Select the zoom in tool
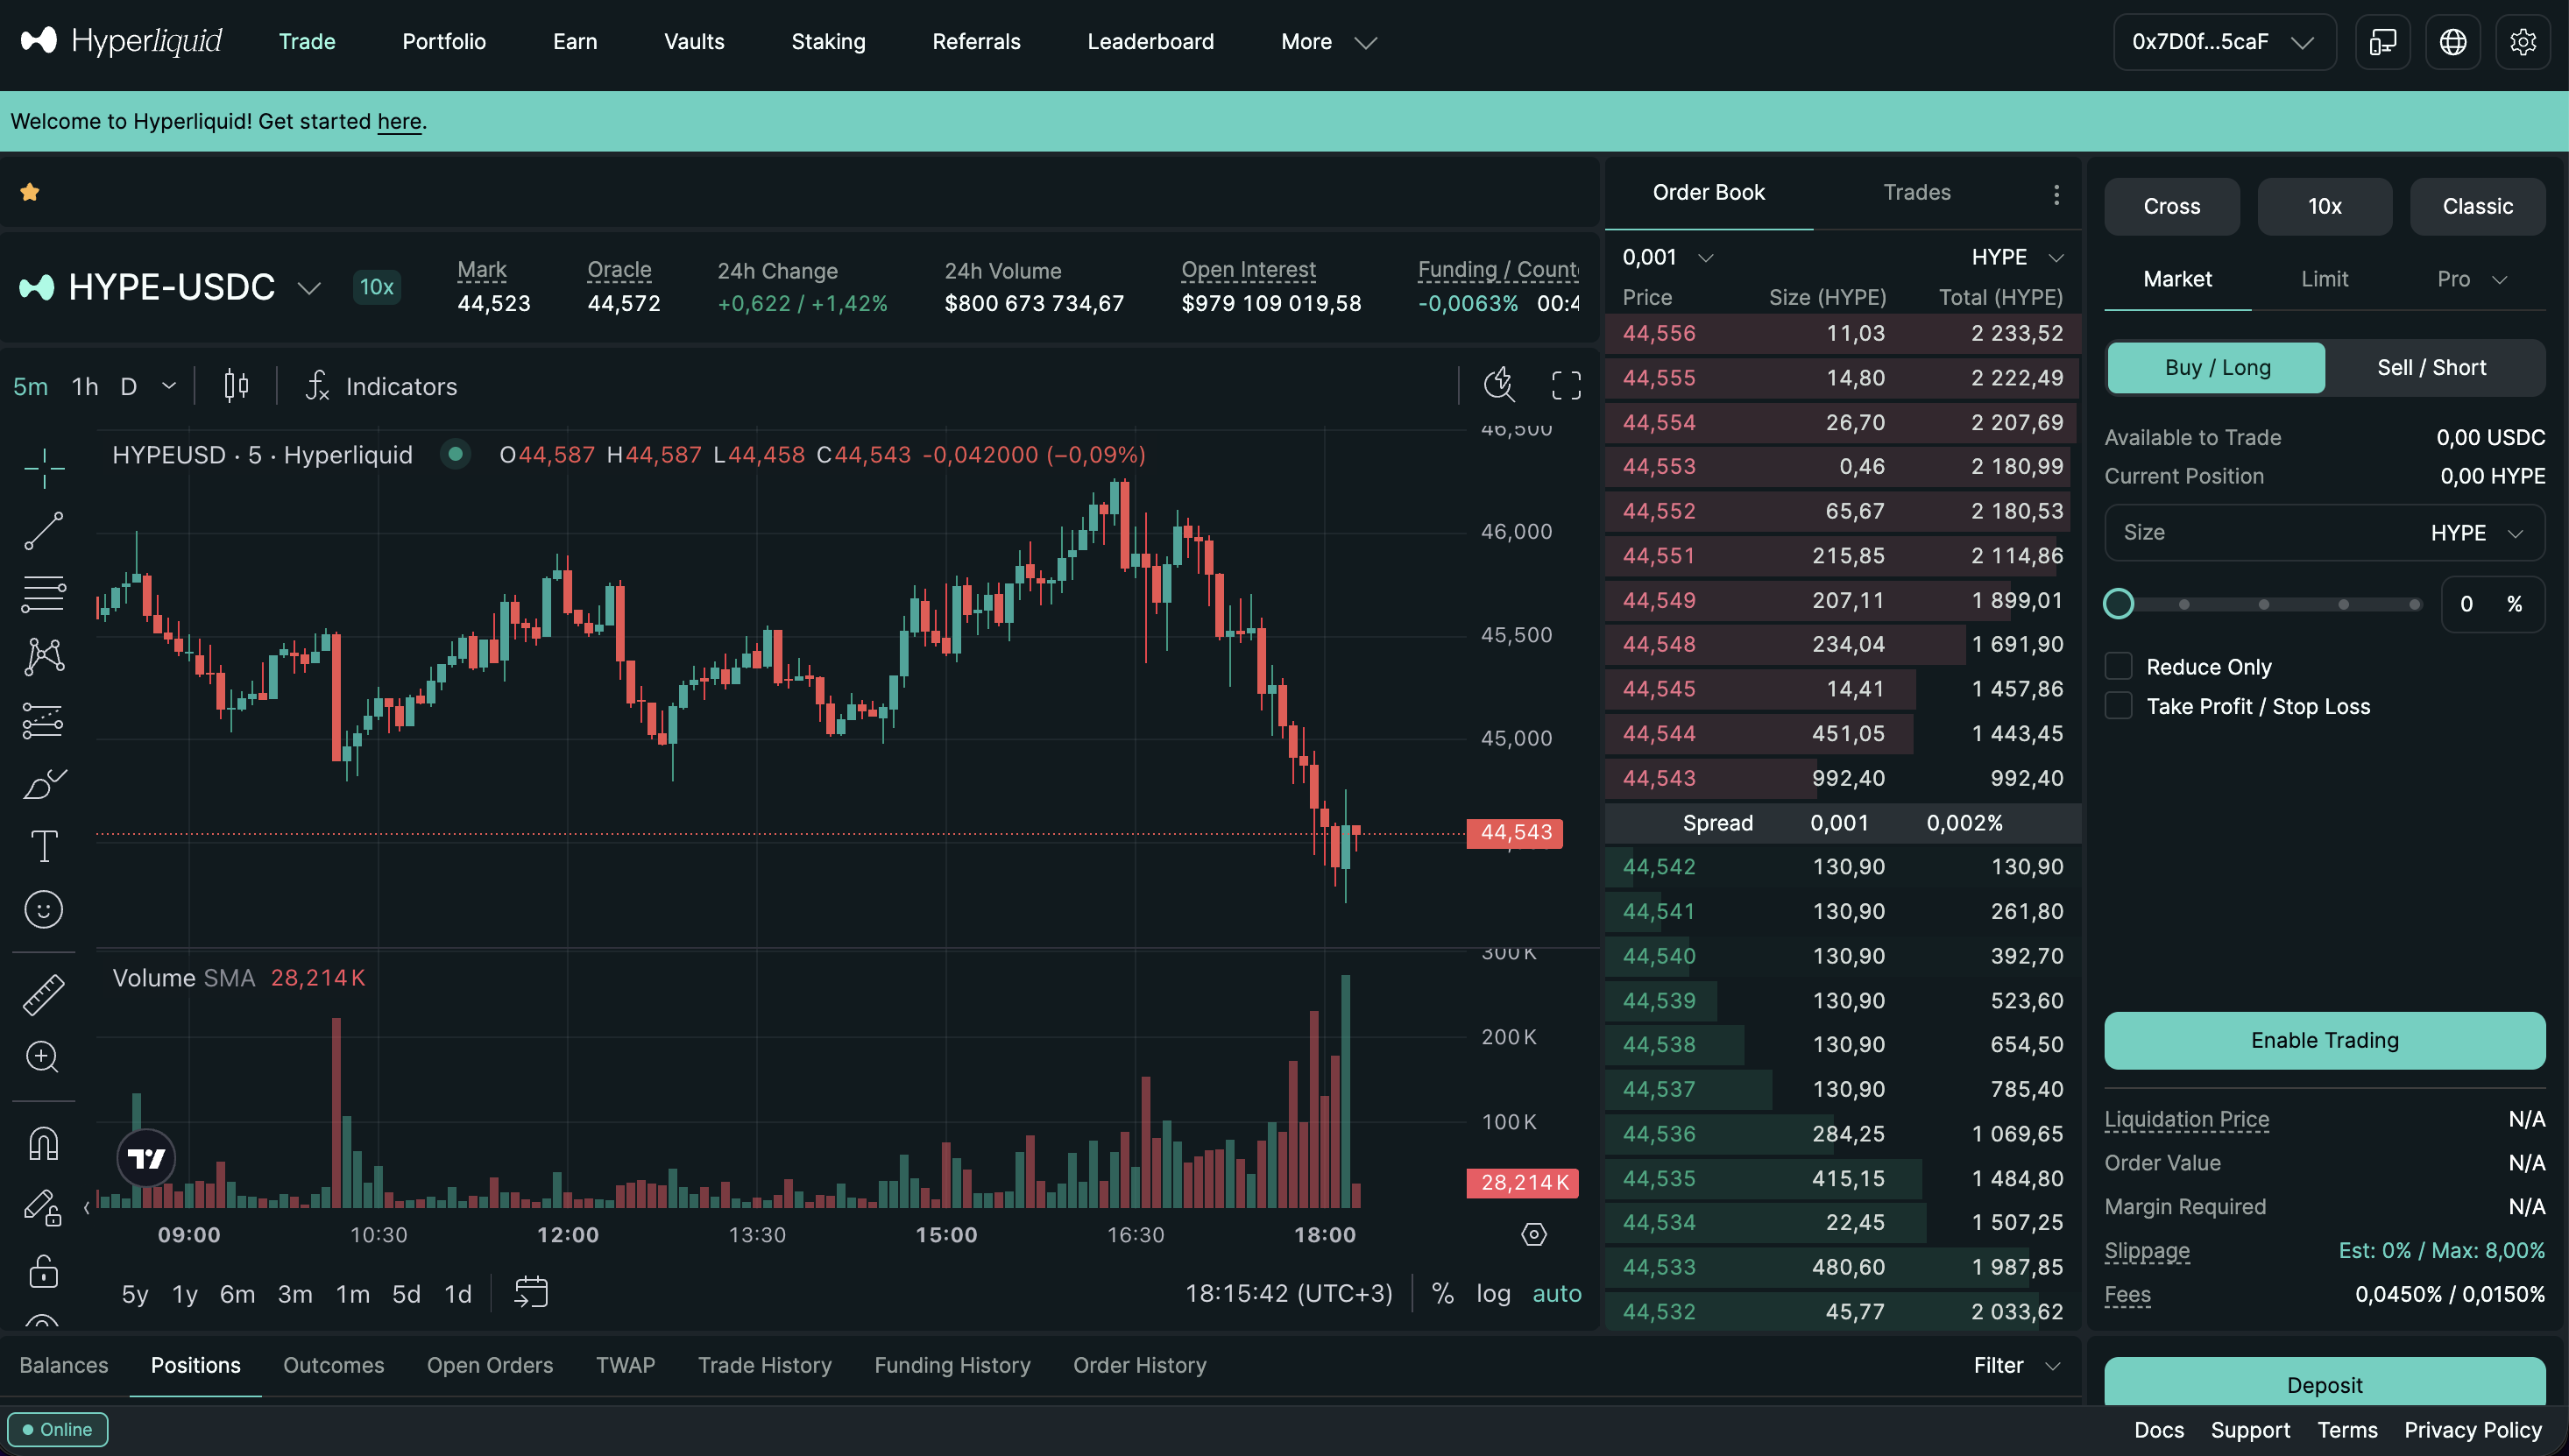Viewport: 2569px width, 1456px height. [43, 1057]
